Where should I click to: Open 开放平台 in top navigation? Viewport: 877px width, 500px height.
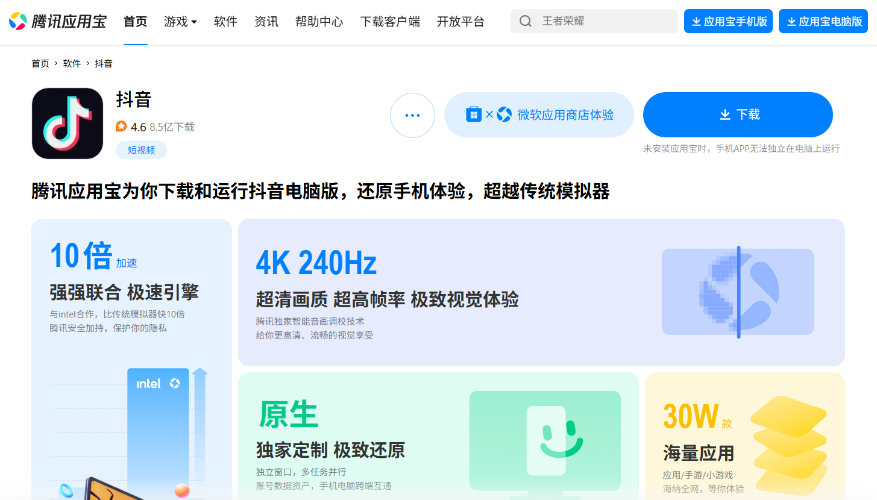[460, 21]
